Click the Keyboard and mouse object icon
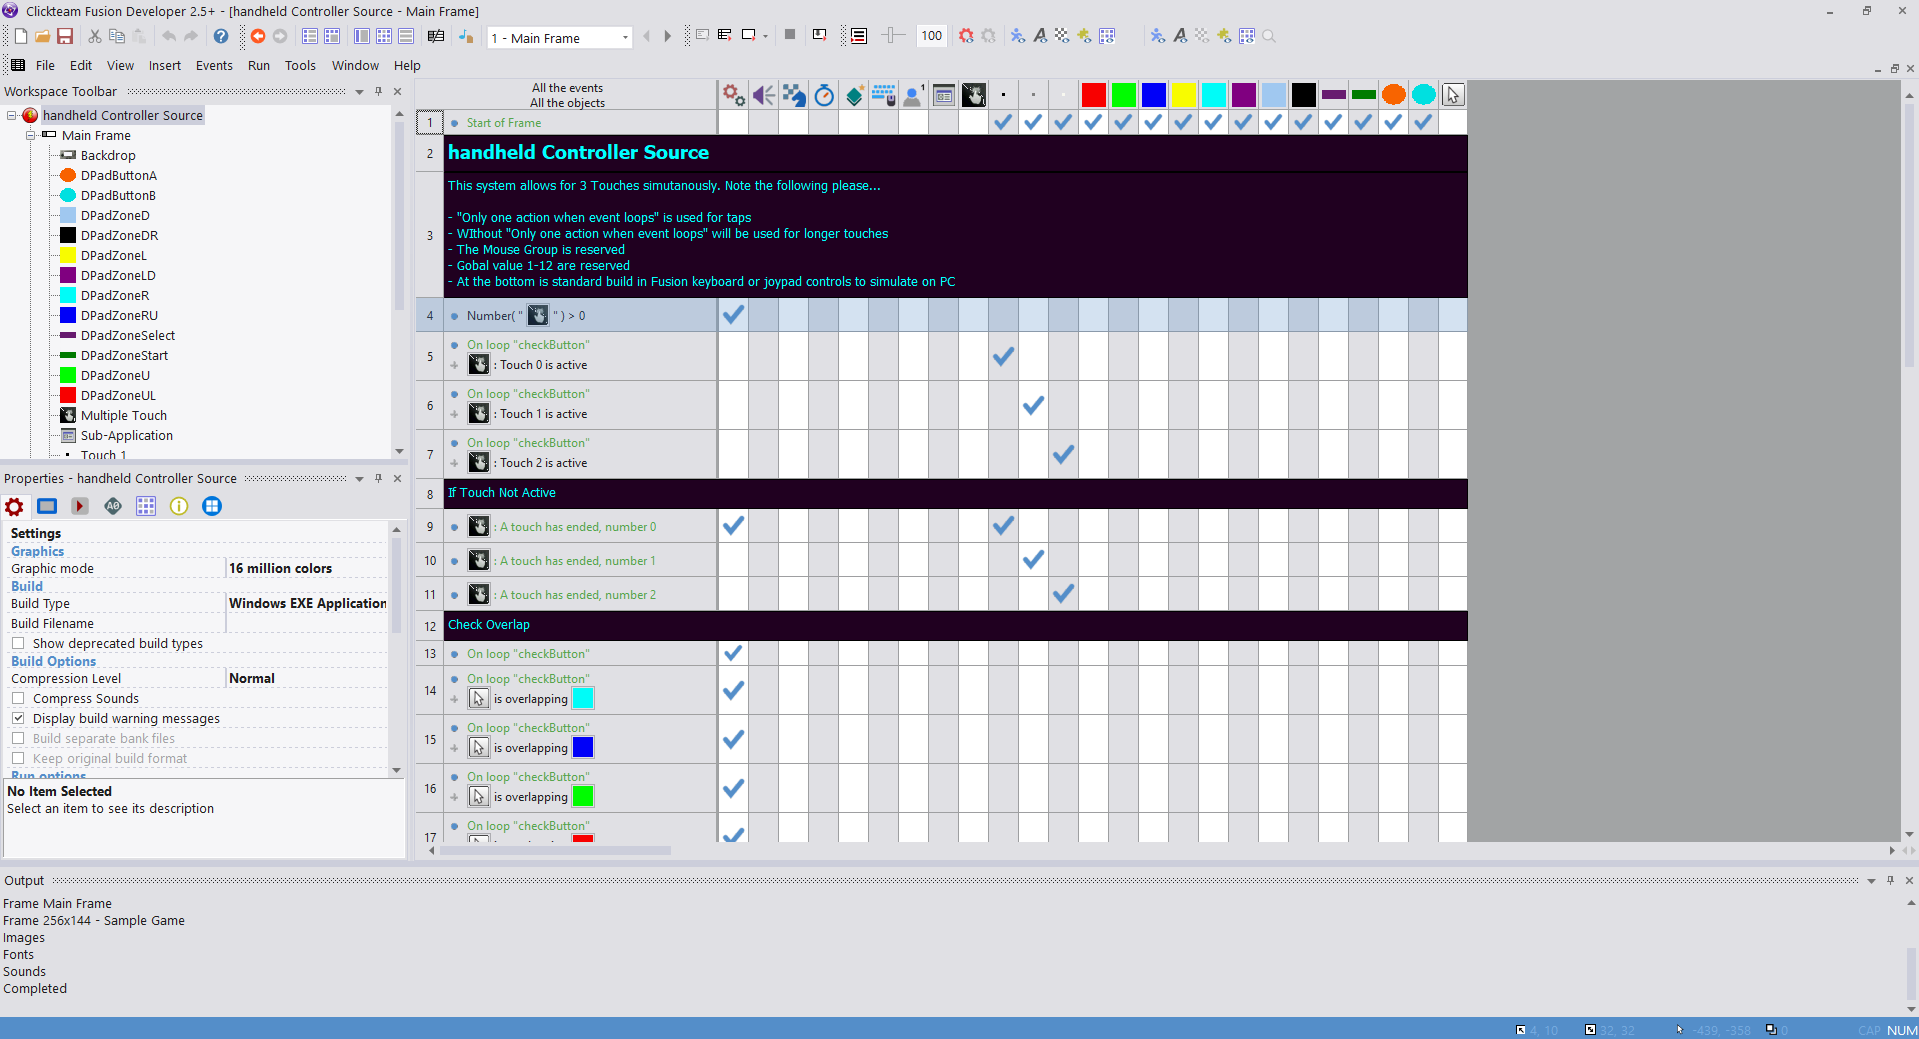Screen dimensions: 1919x1039 pyautogui.click(x=884, y=95)
